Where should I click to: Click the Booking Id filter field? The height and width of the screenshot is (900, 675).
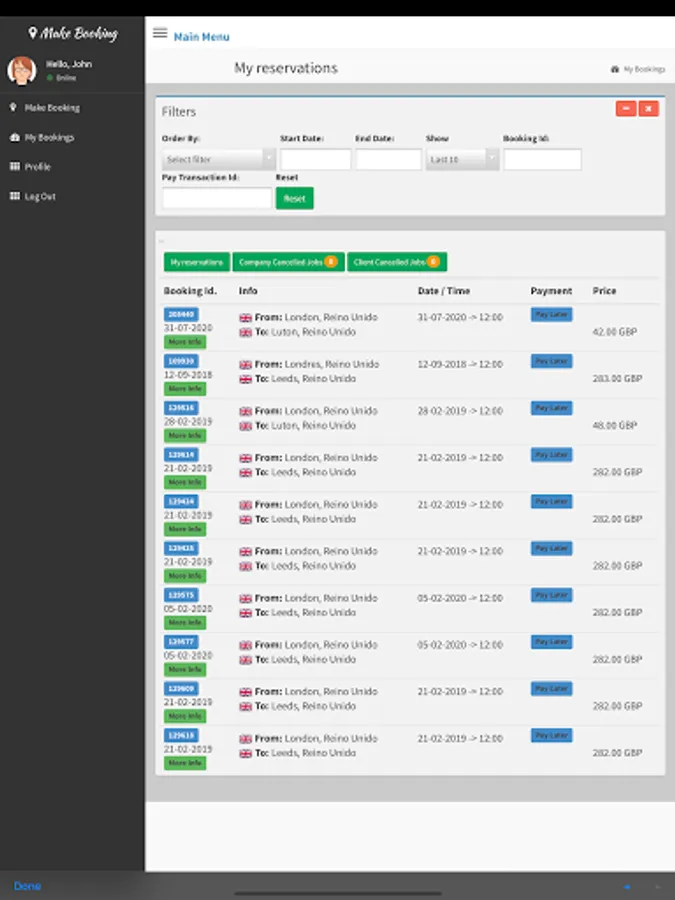click(542, 159)
